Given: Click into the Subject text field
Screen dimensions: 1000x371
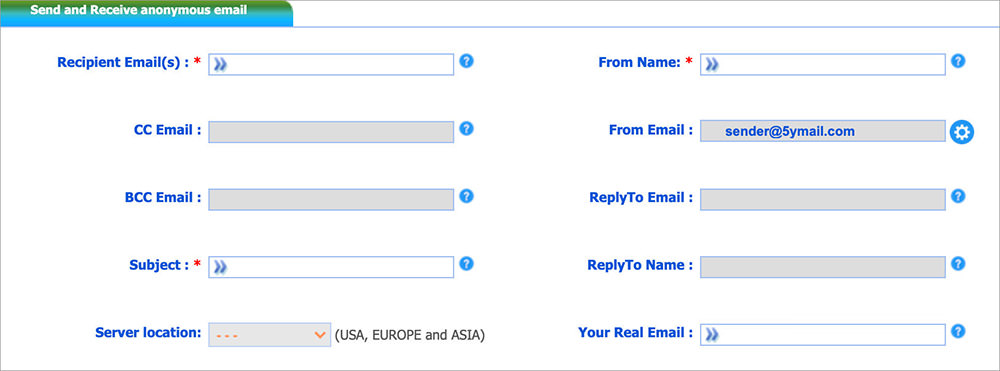Looking at the screenshot, I should coord(331,267).
